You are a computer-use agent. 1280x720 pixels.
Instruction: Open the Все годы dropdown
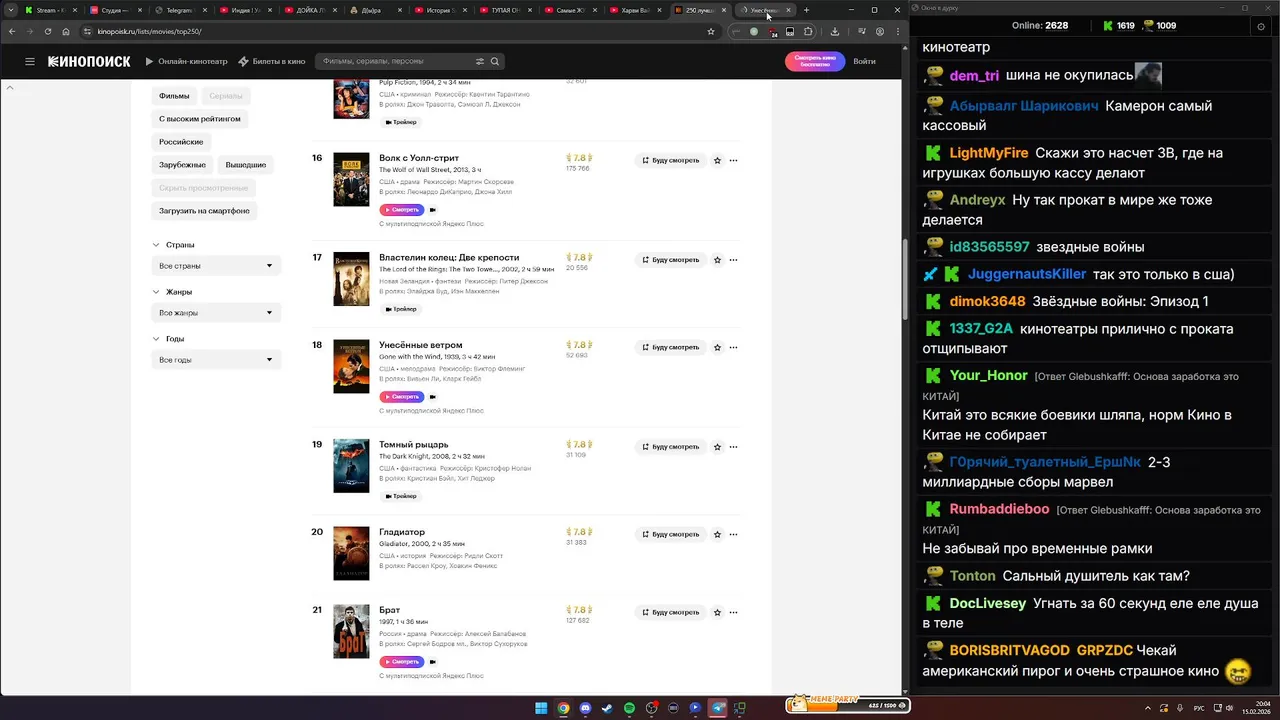click(x=216, y=360)
